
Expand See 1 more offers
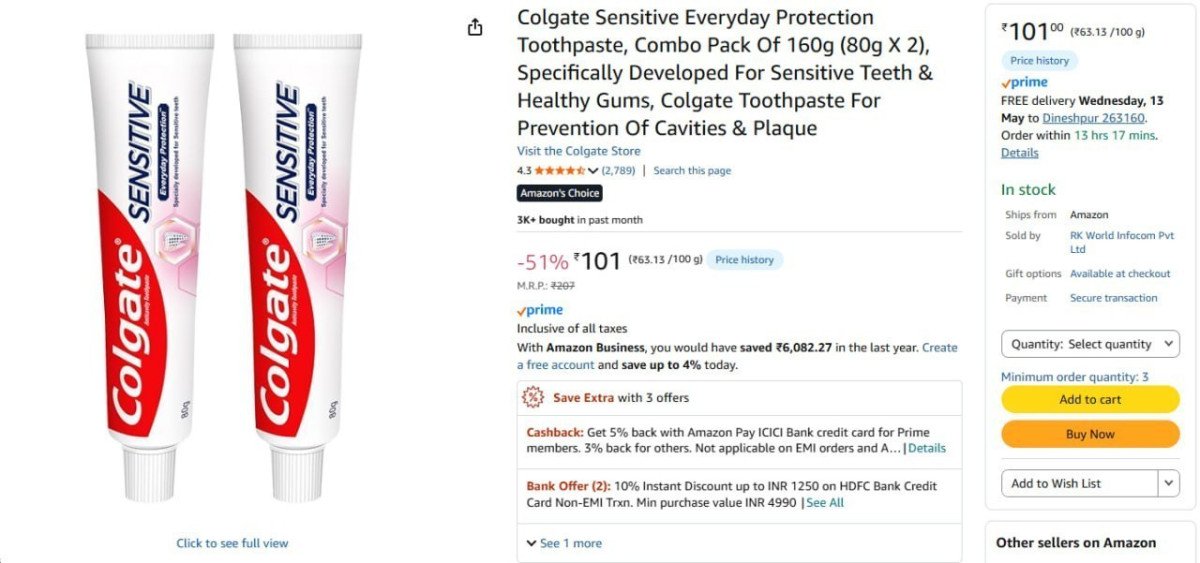pyautogui.click(x=564, y=543)
